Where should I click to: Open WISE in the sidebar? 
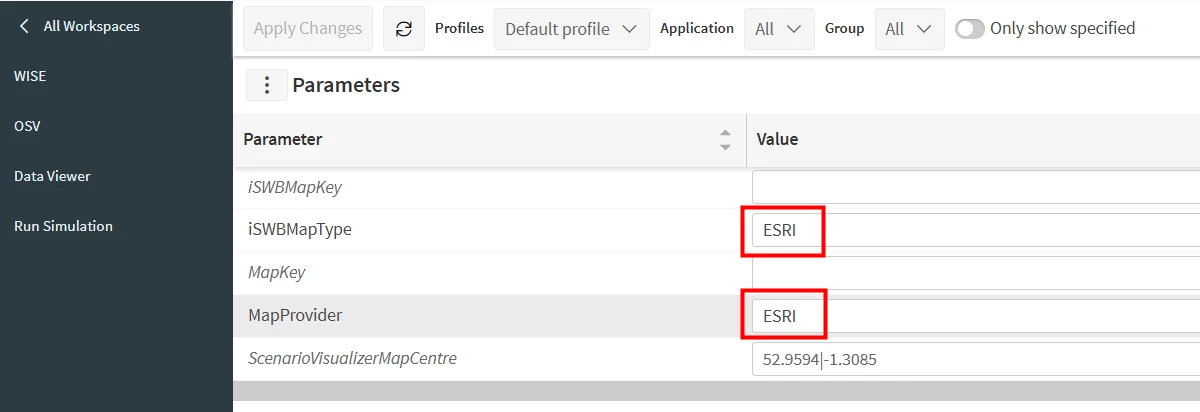[x=30, y=76]
